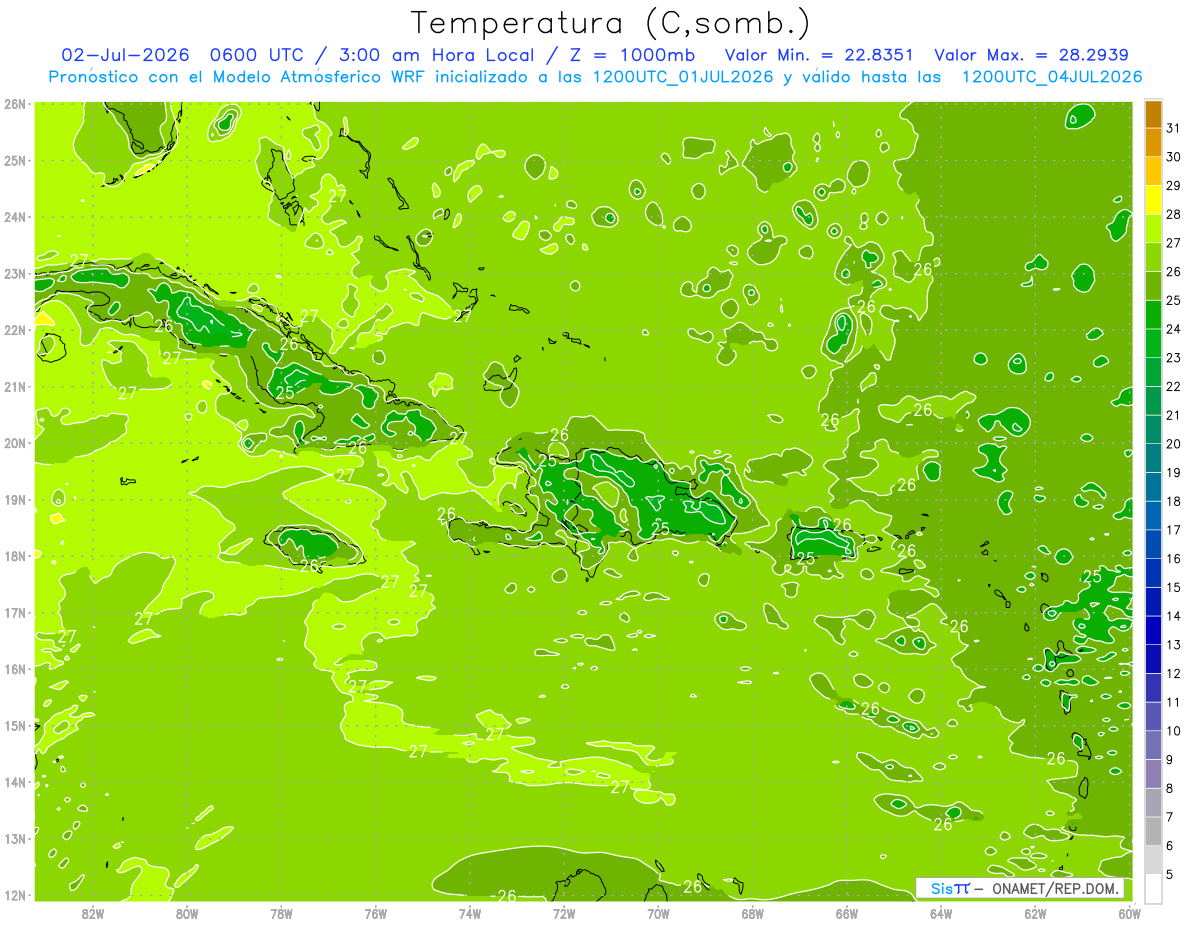Pick the yellow-green swatch between 27 and 28
This screenshot has height=927, width=1200.
click(x=1153, y=229)
